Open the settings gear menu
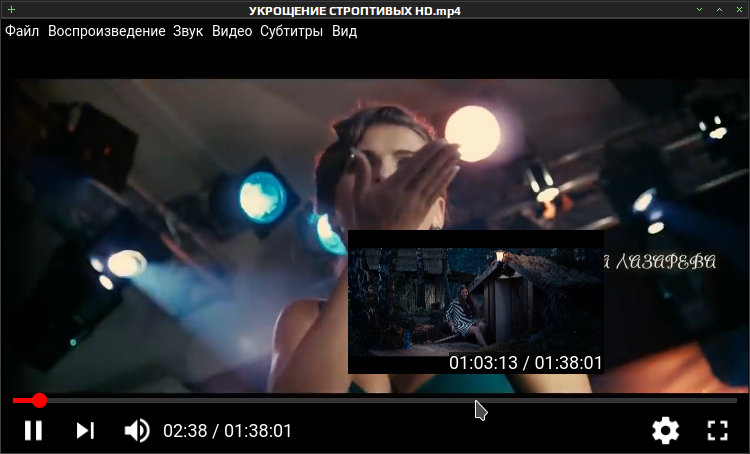This screenshot has height=454, width=750. [665, 431]
